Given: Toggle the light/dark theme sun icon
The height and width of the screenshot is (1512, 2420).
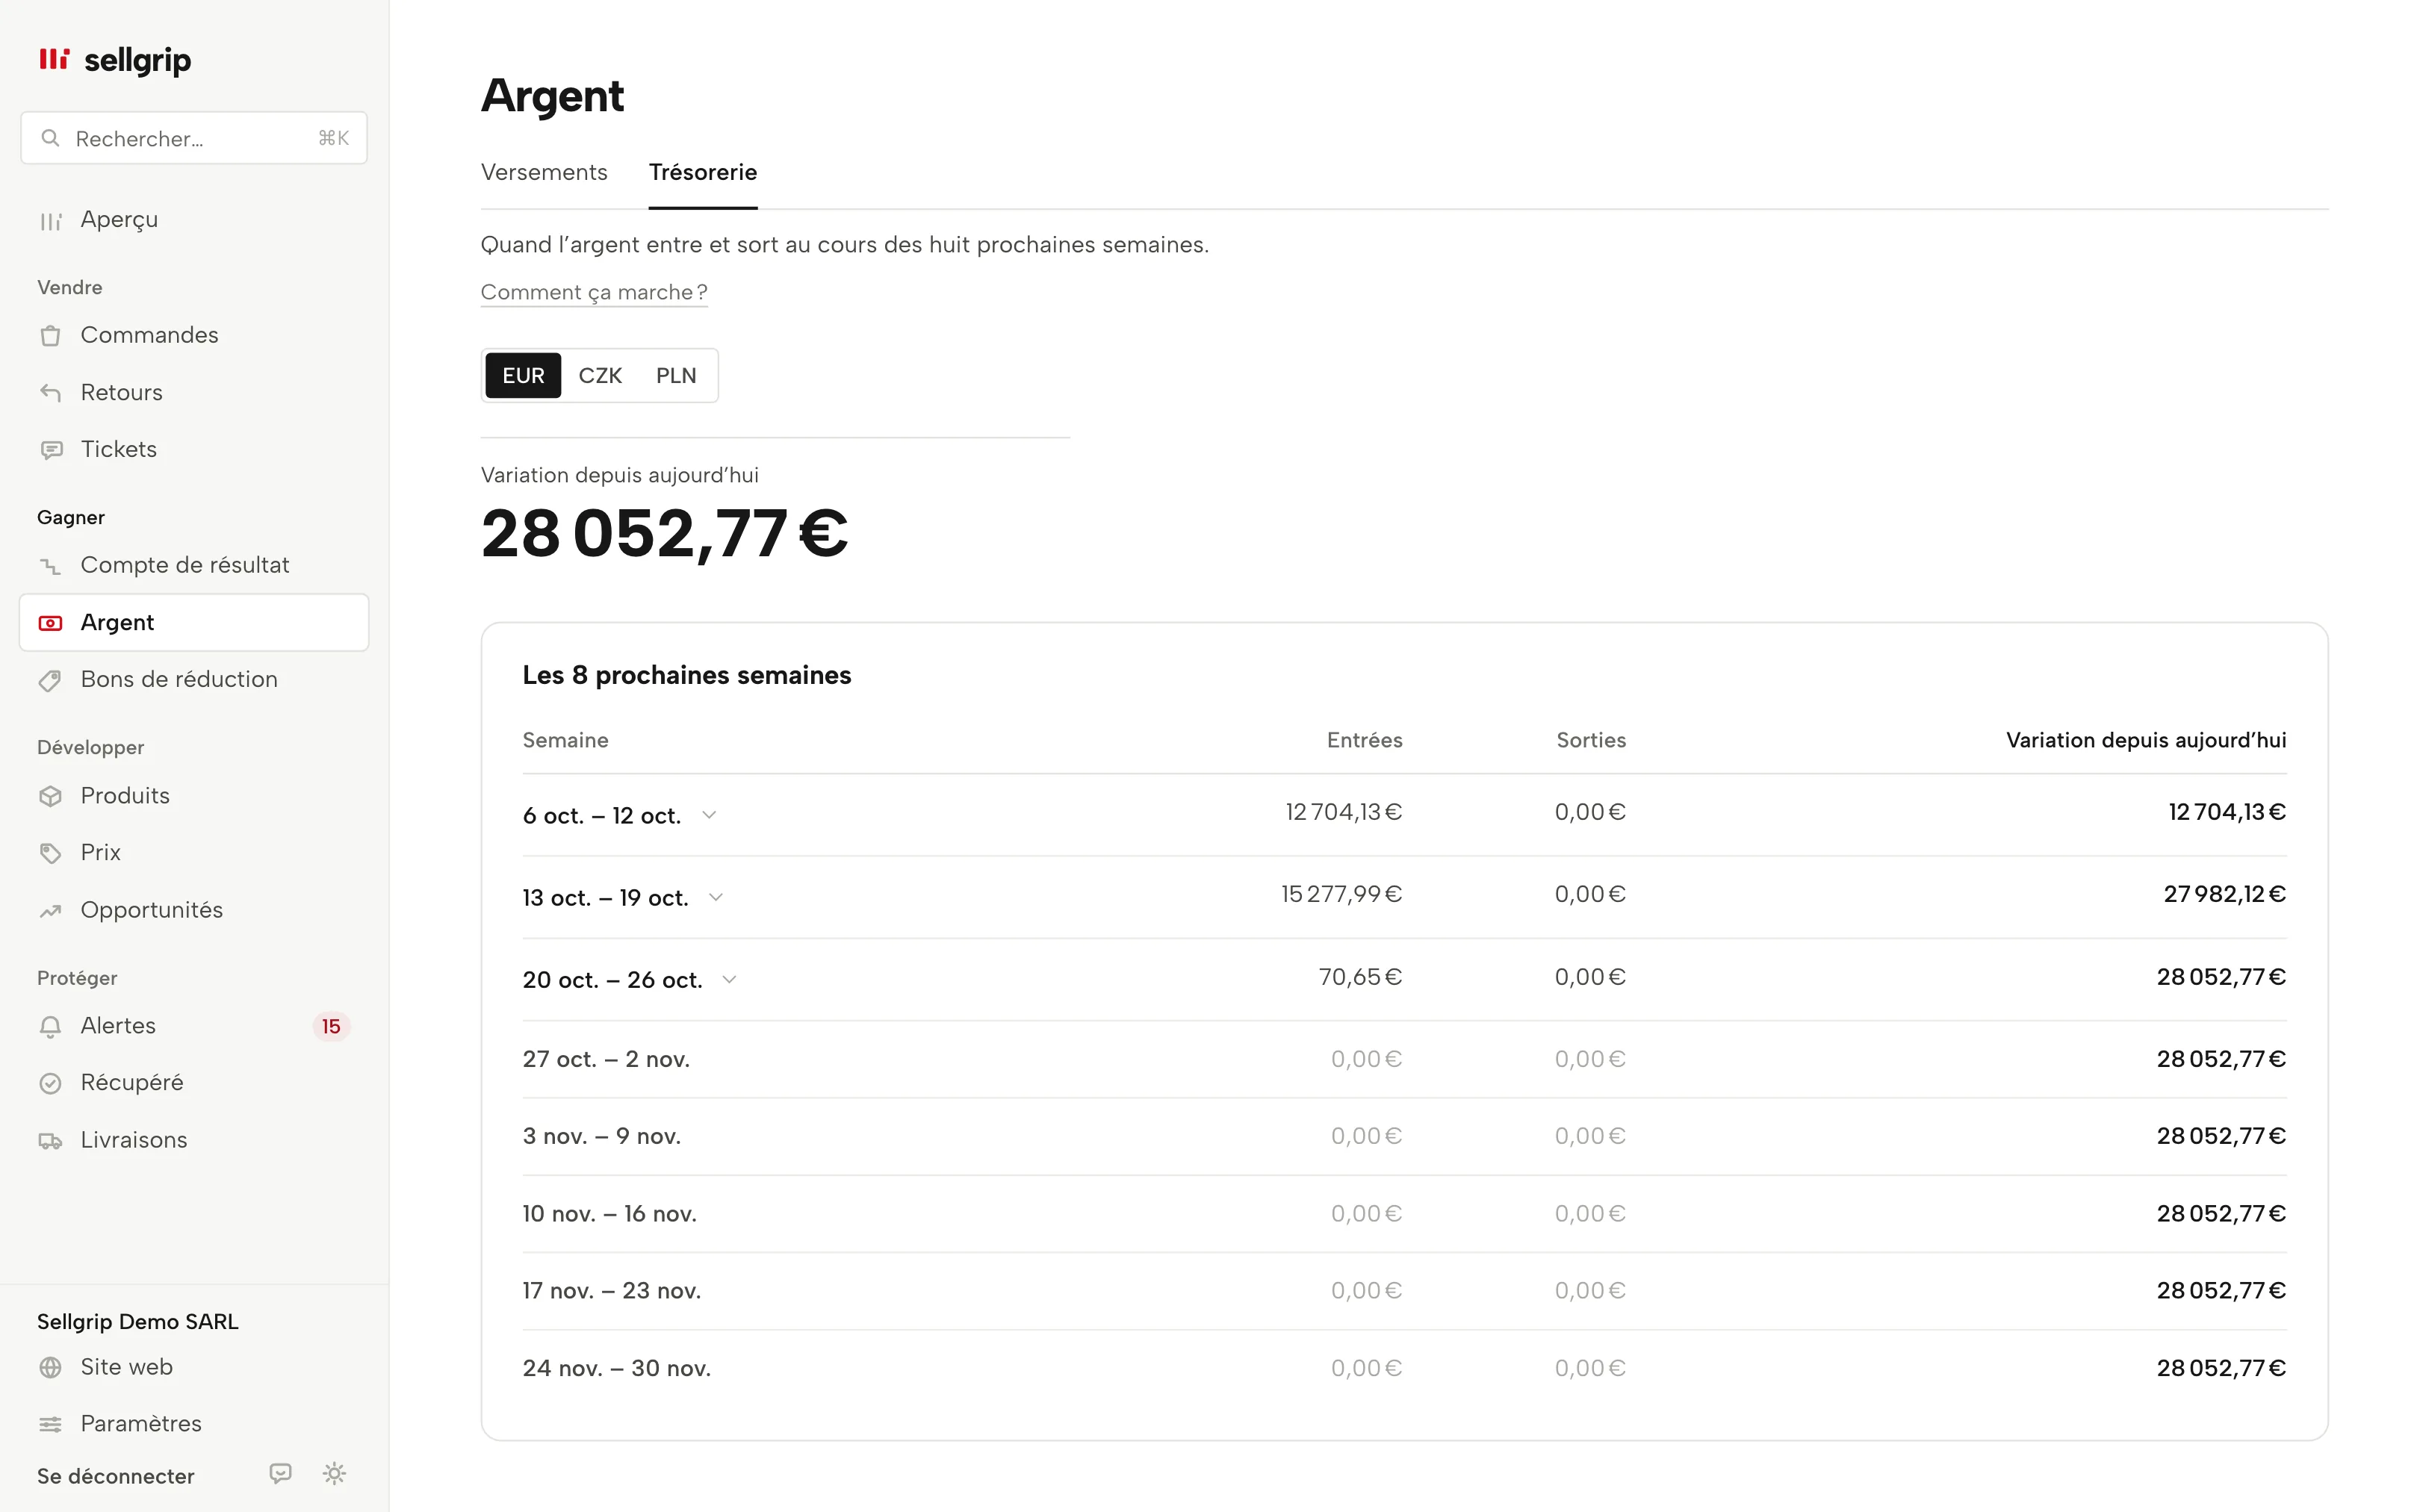Looking at the screenshot, I should point(334,1473).
